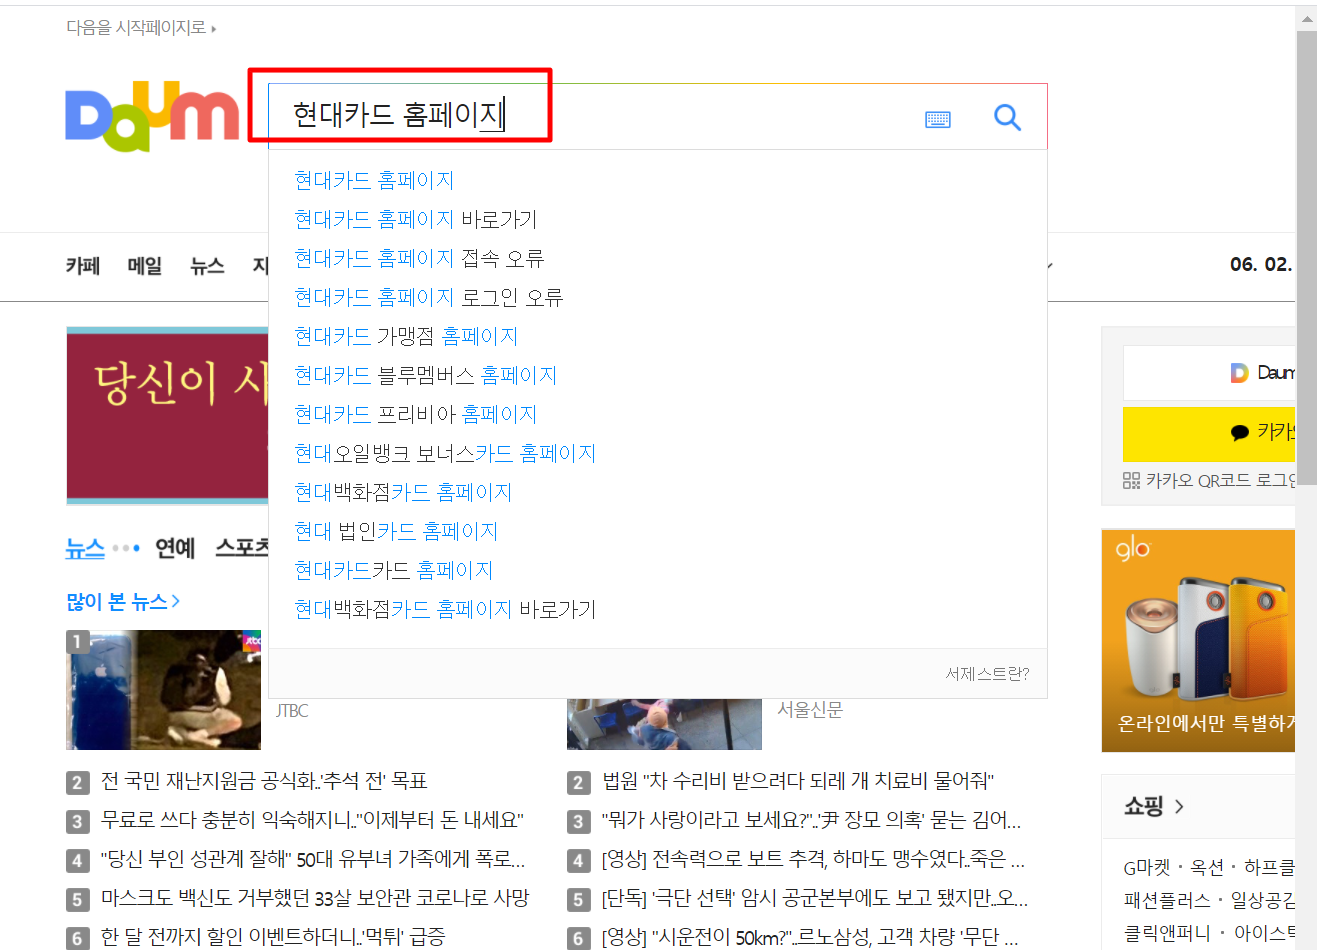Click the 06. 02. date text

(x=1261, y=265)
